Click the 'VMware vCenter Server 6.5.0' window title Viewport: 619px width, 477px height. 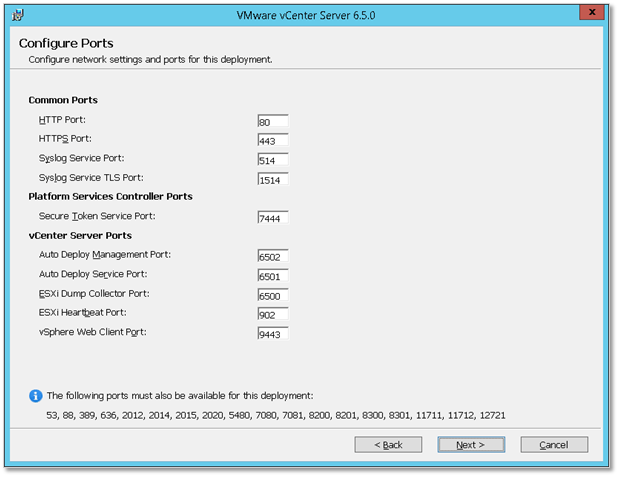[306, 15]
